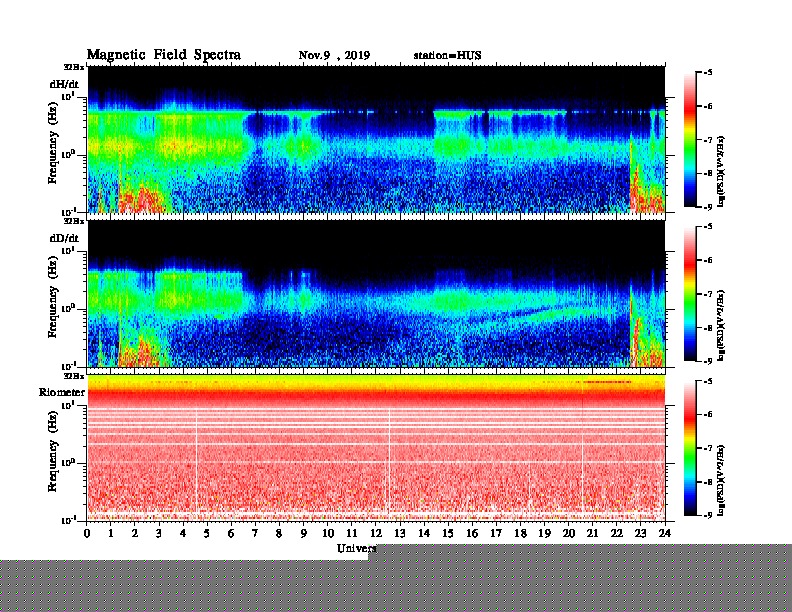Viewport: 792px width, 612px height.
Task: Click the '23' hour tick on time axis
Action: point(641,533)
